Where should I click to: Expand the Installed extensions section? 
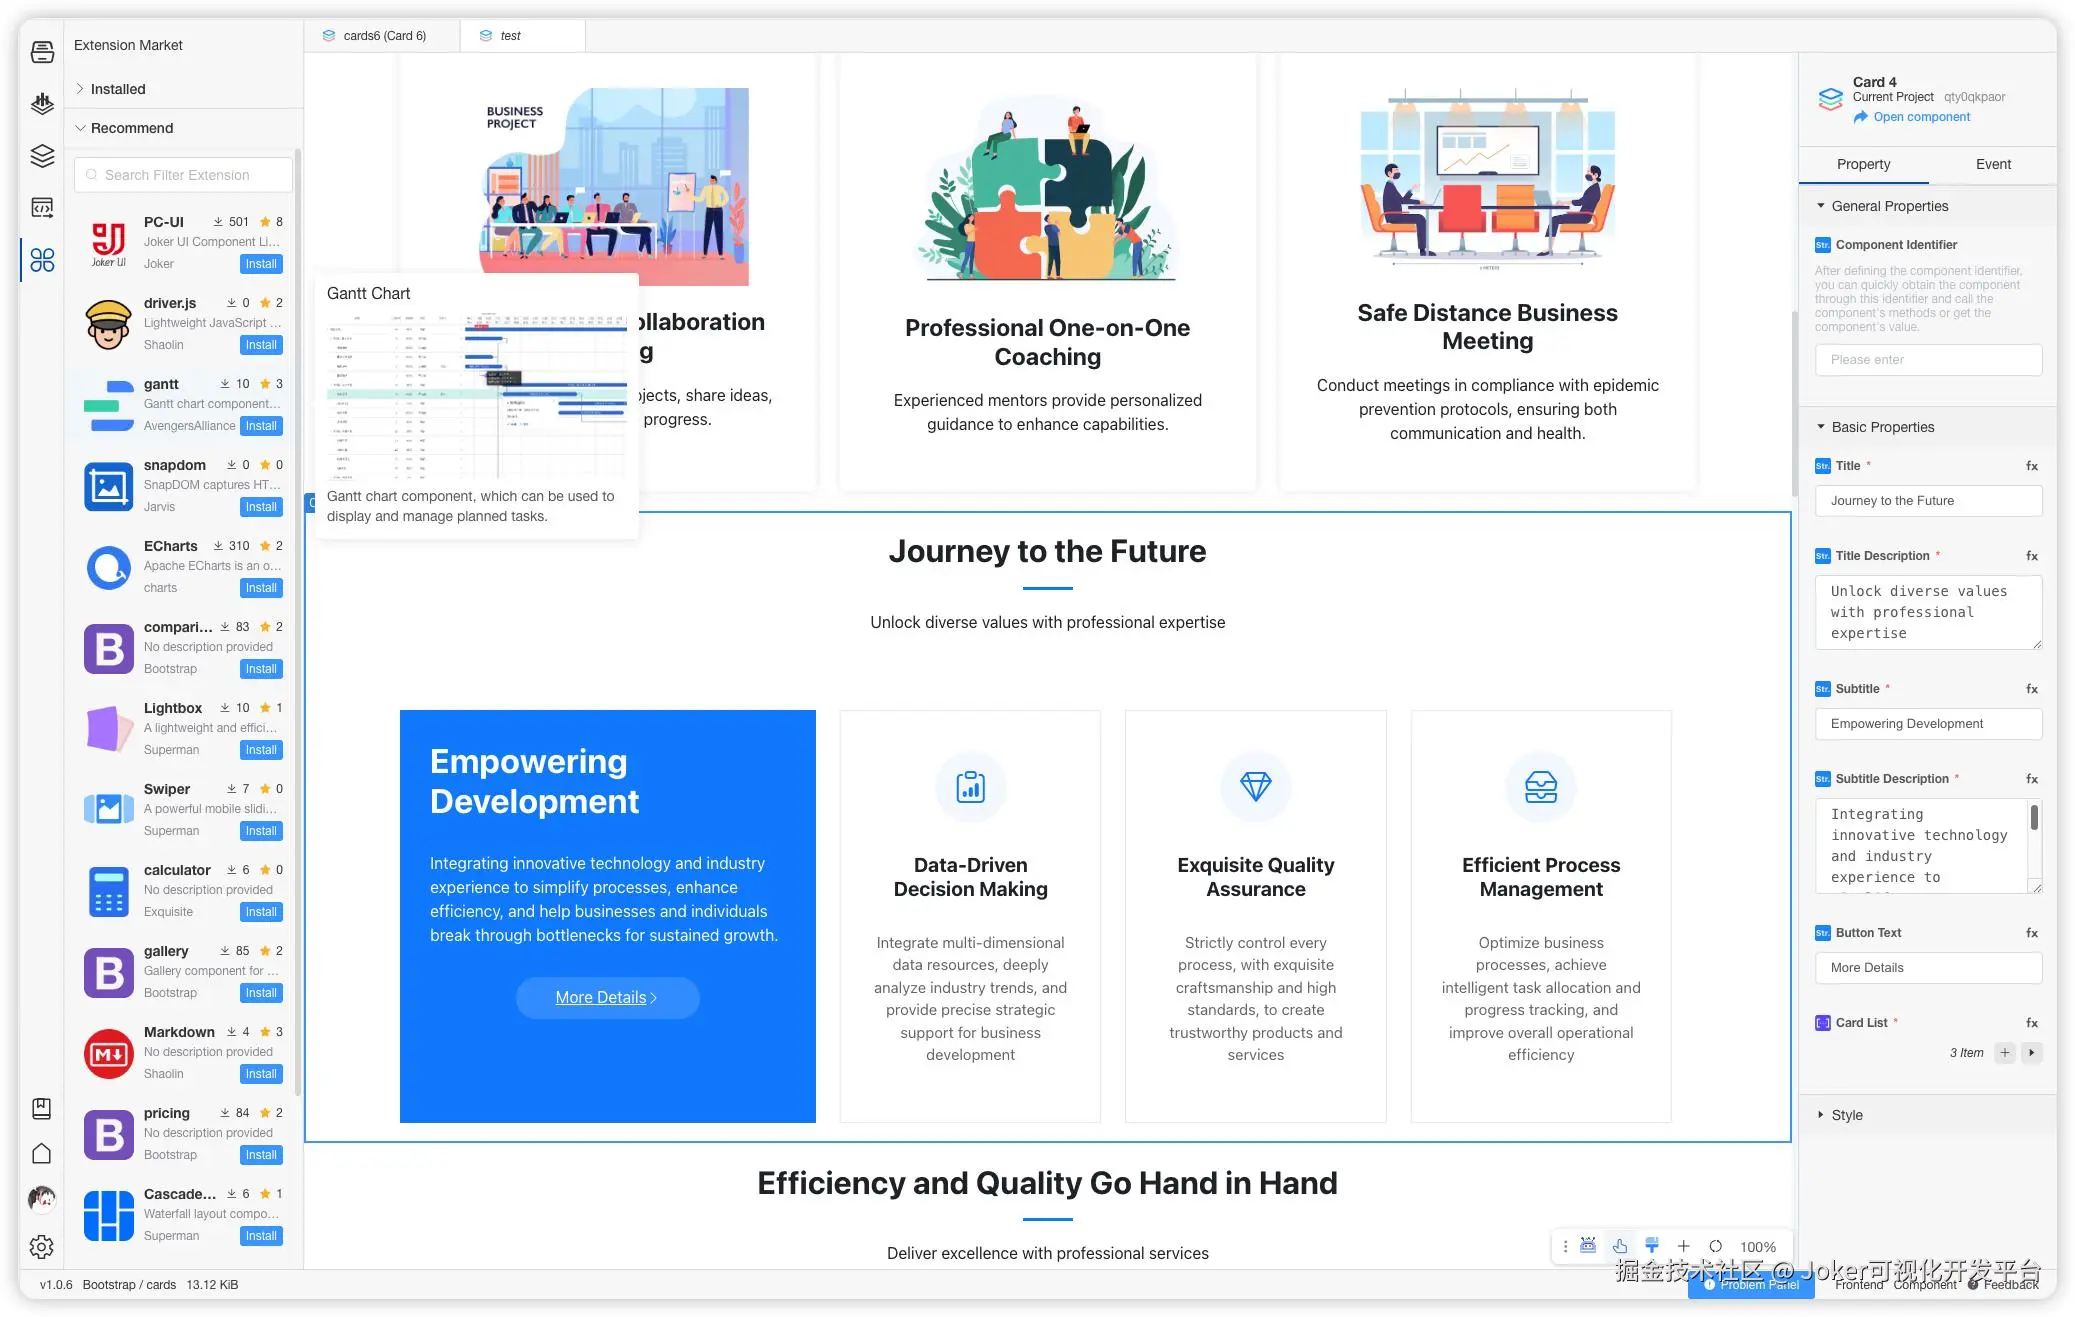pos(118,89)
